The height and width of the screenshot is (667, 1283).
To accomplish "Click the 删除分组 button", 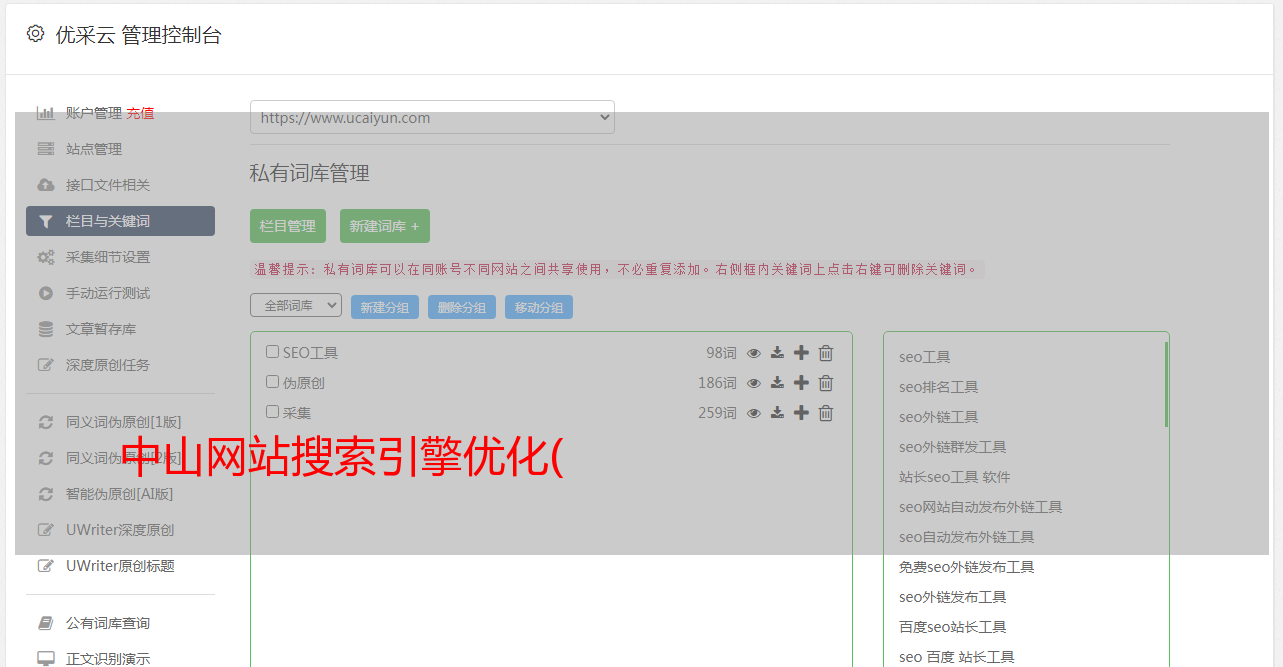I will click(462, 307).
